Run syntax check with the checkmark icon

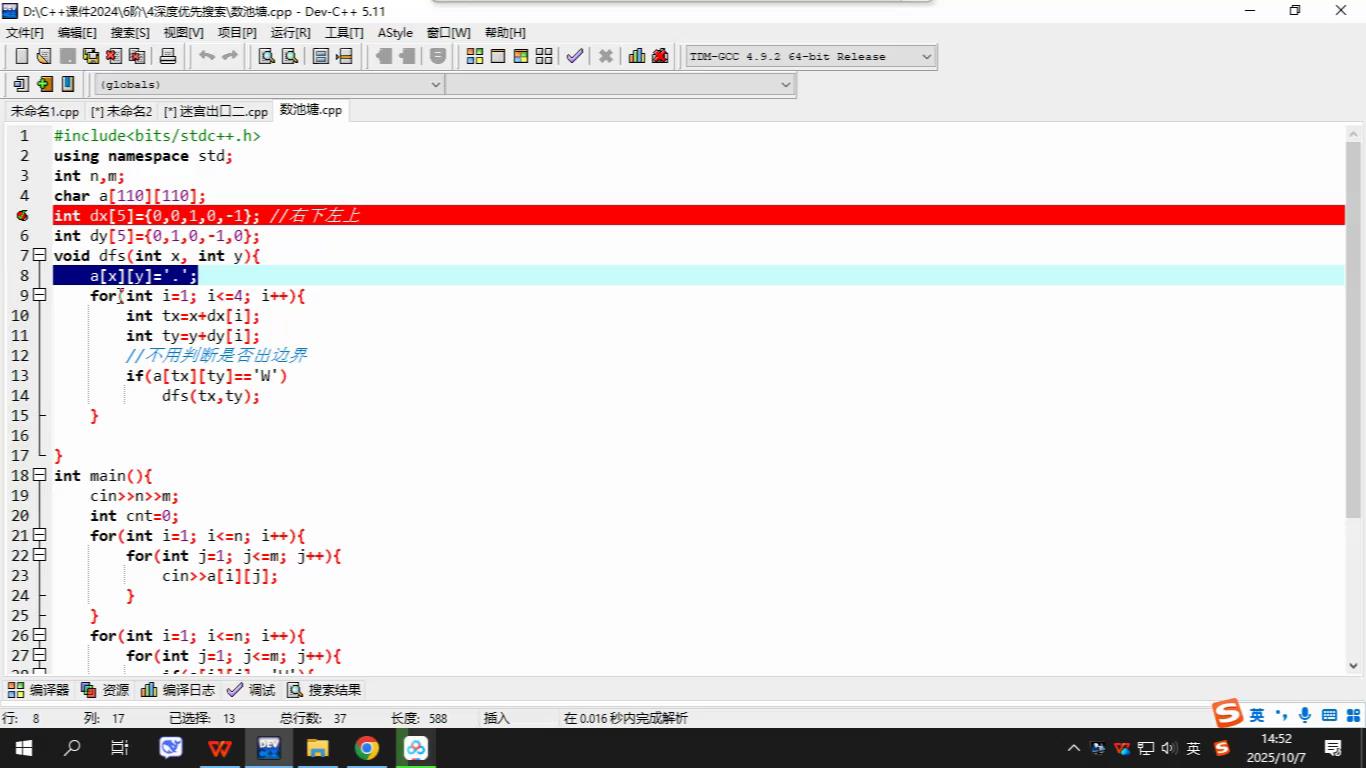click(574, 57)
